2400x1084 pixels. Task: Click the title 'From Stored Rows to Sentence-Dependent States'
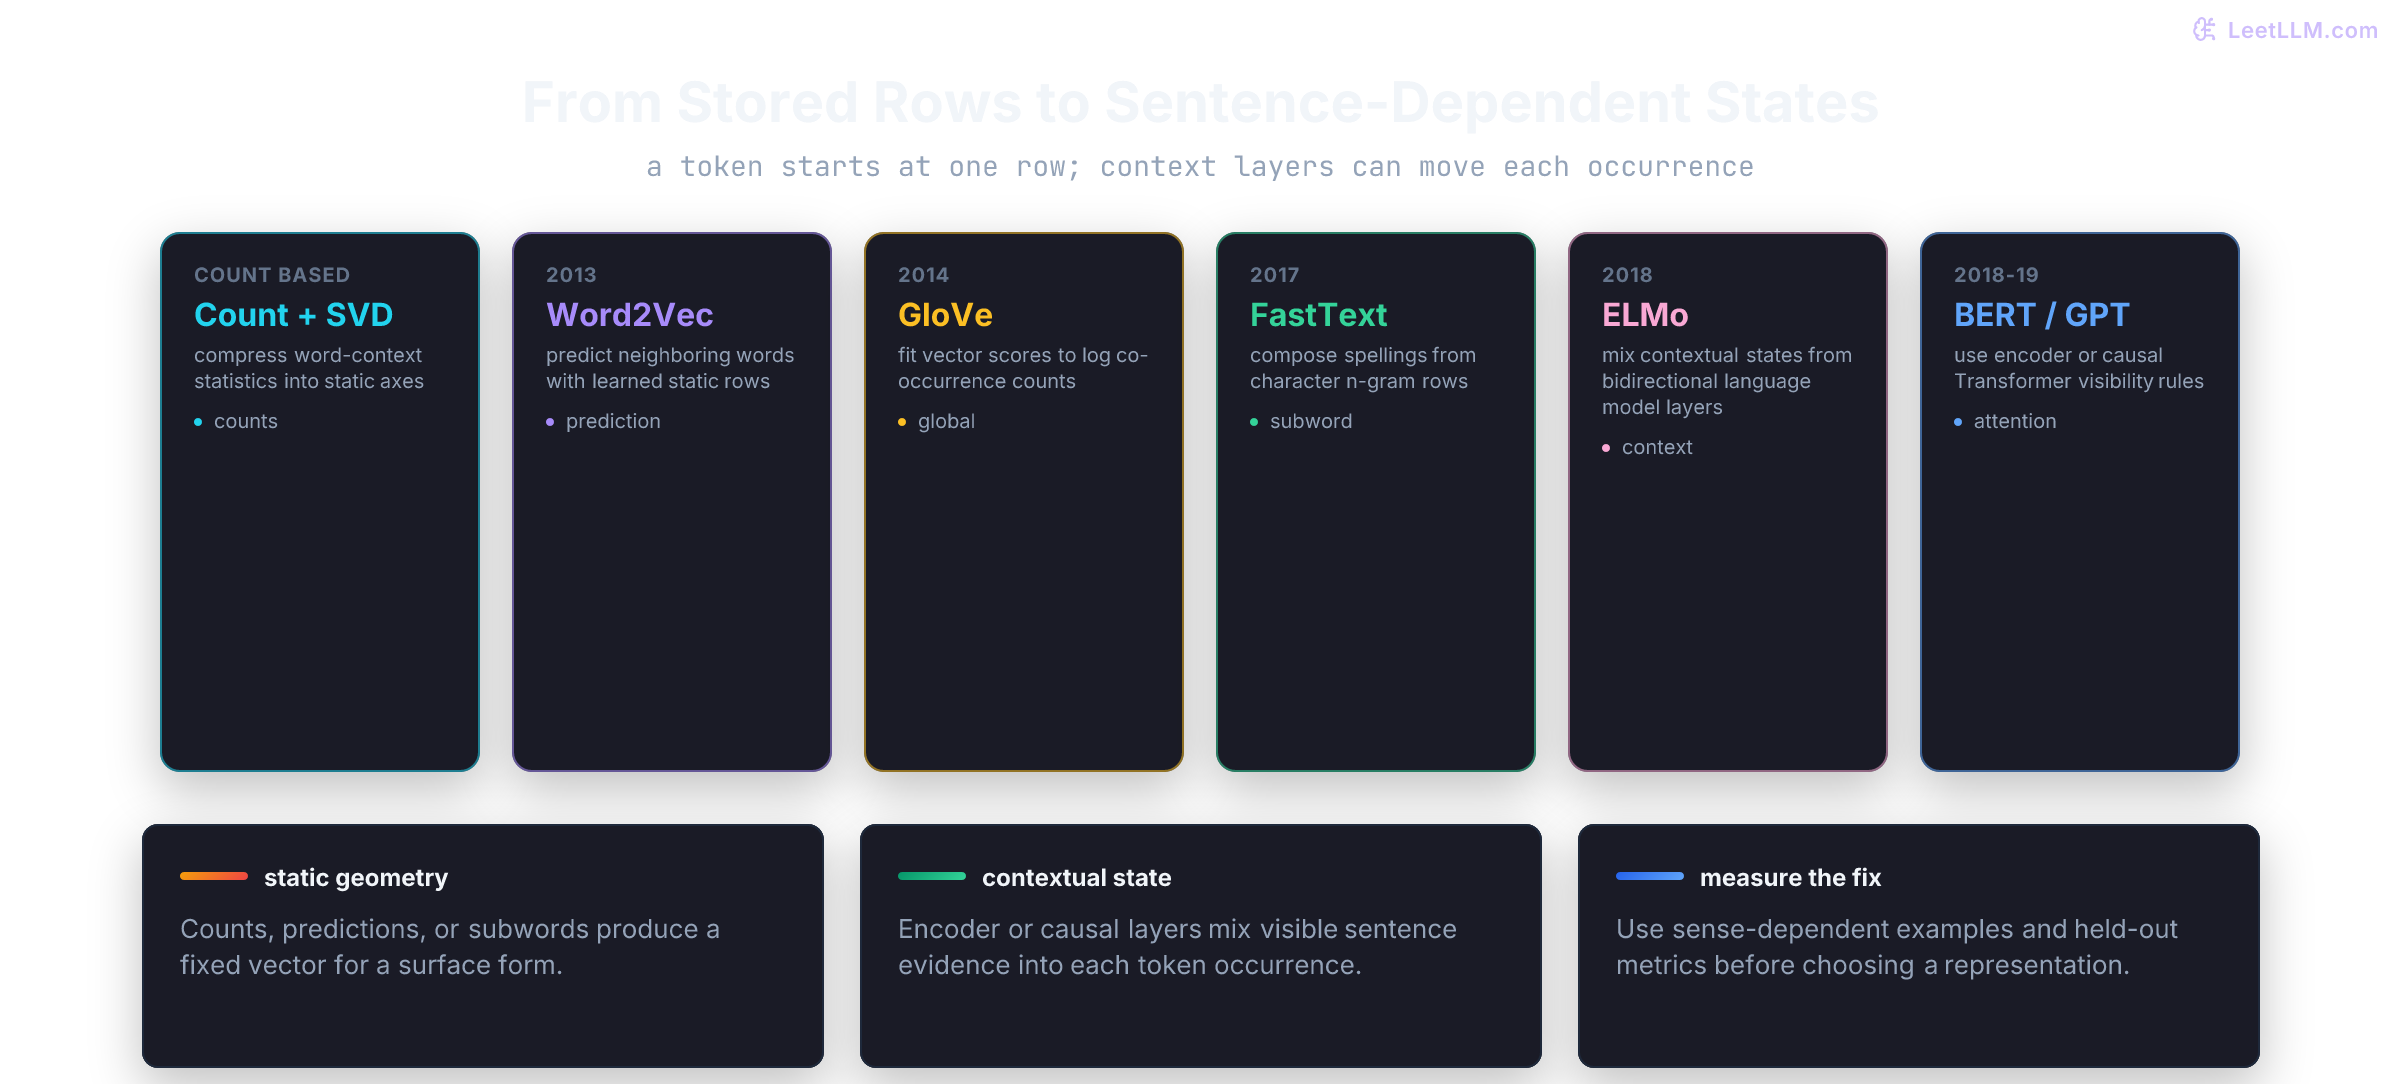pos(1200,103)
